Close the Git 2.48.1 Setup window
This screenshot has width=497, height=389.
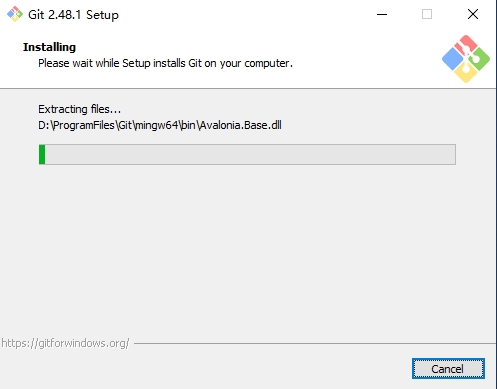[473, 14]
